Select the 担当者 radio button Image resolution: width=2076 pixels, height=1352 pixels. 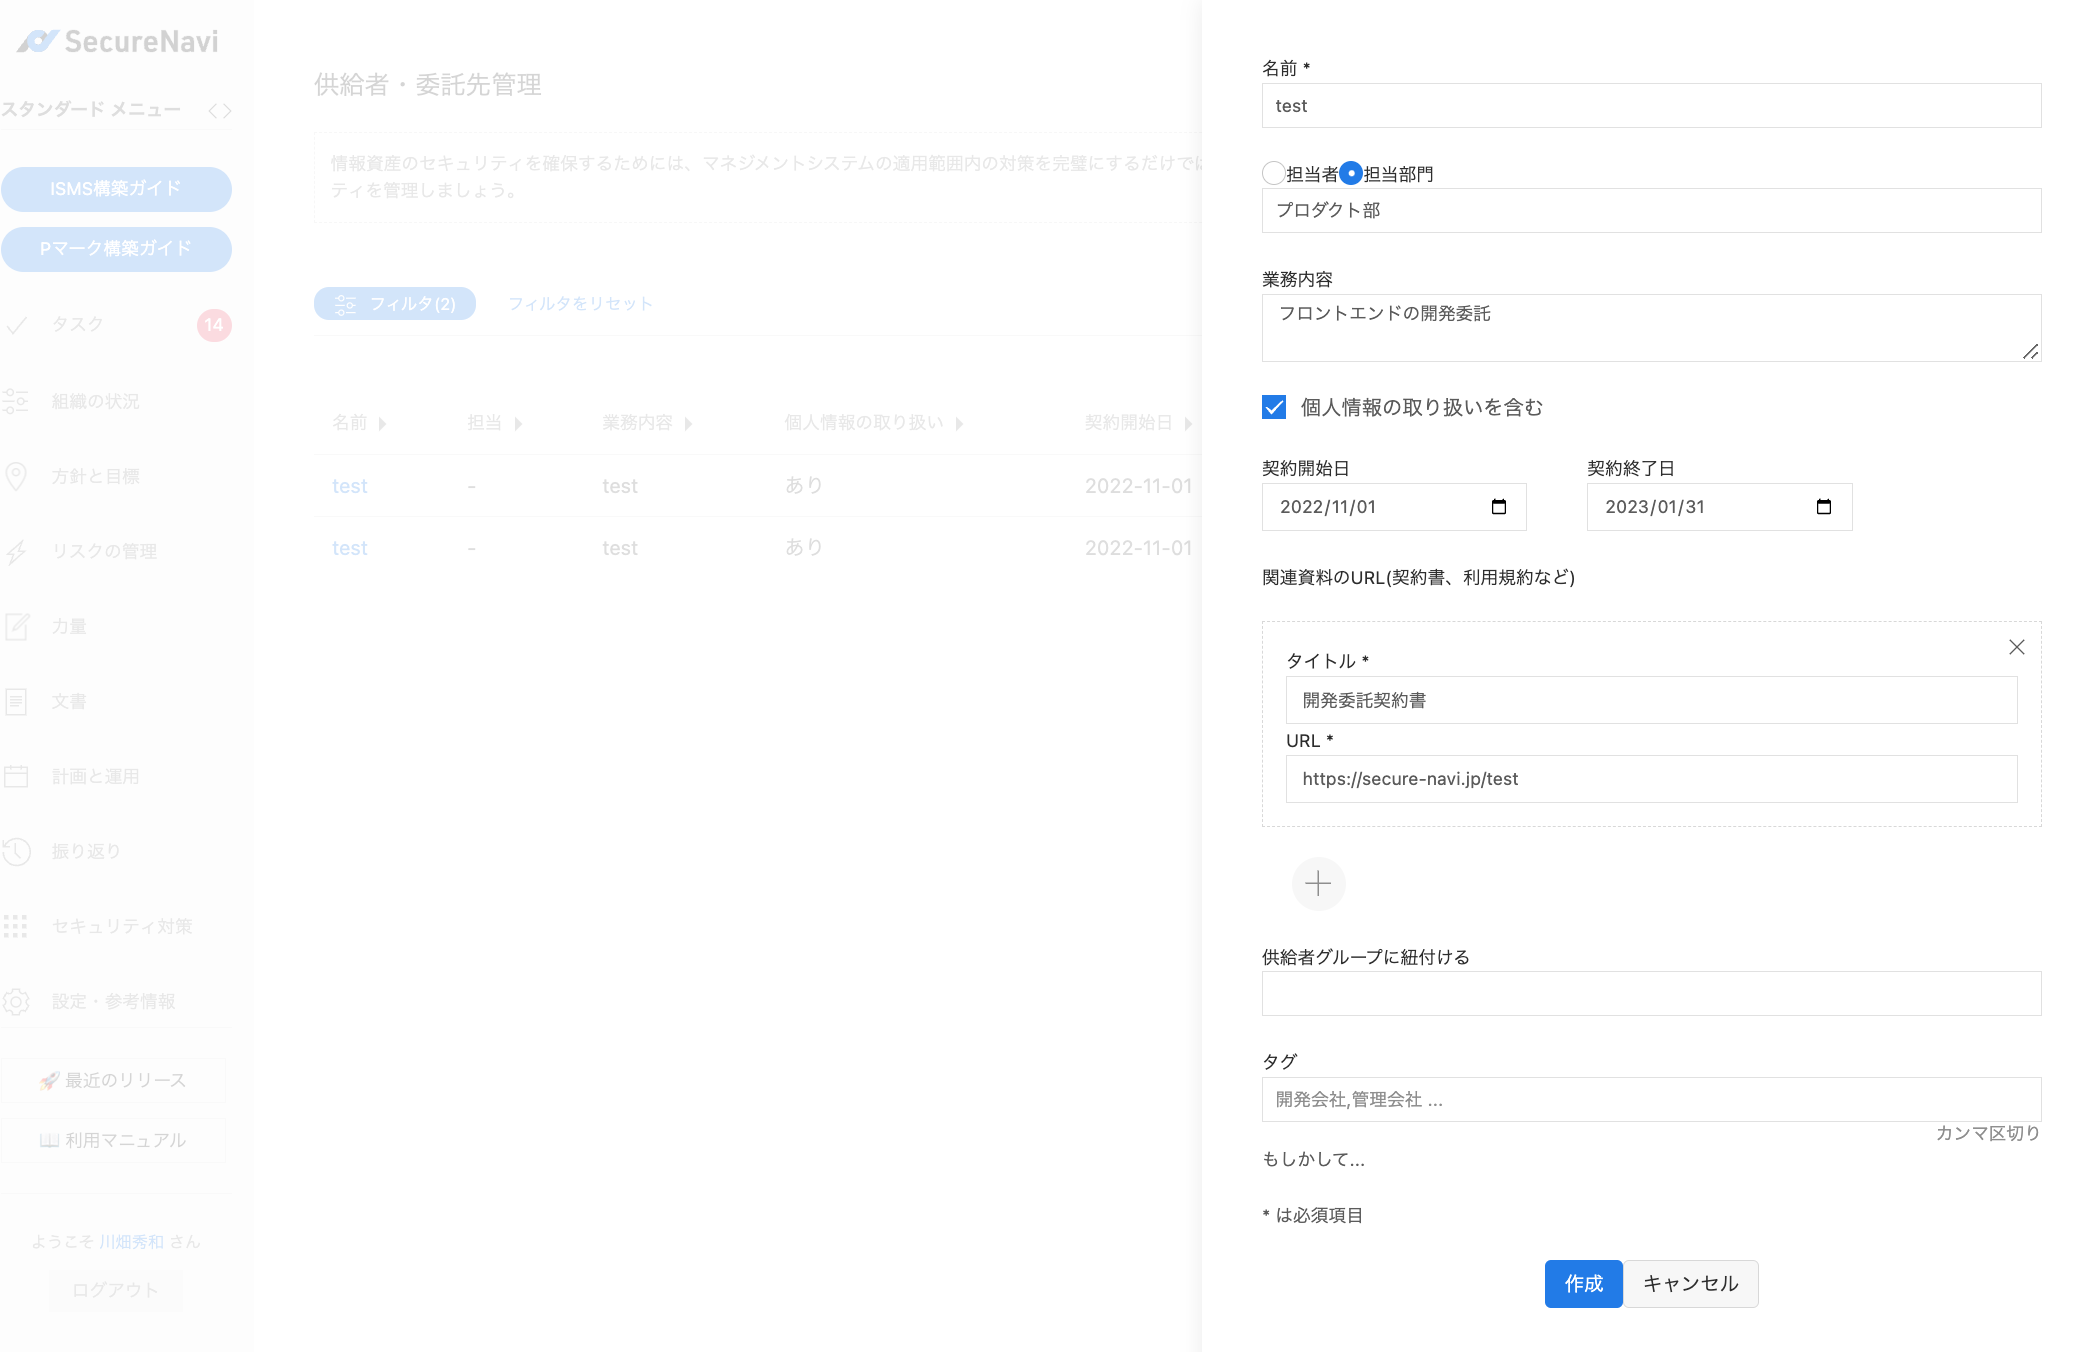[x=1274, y=174]
